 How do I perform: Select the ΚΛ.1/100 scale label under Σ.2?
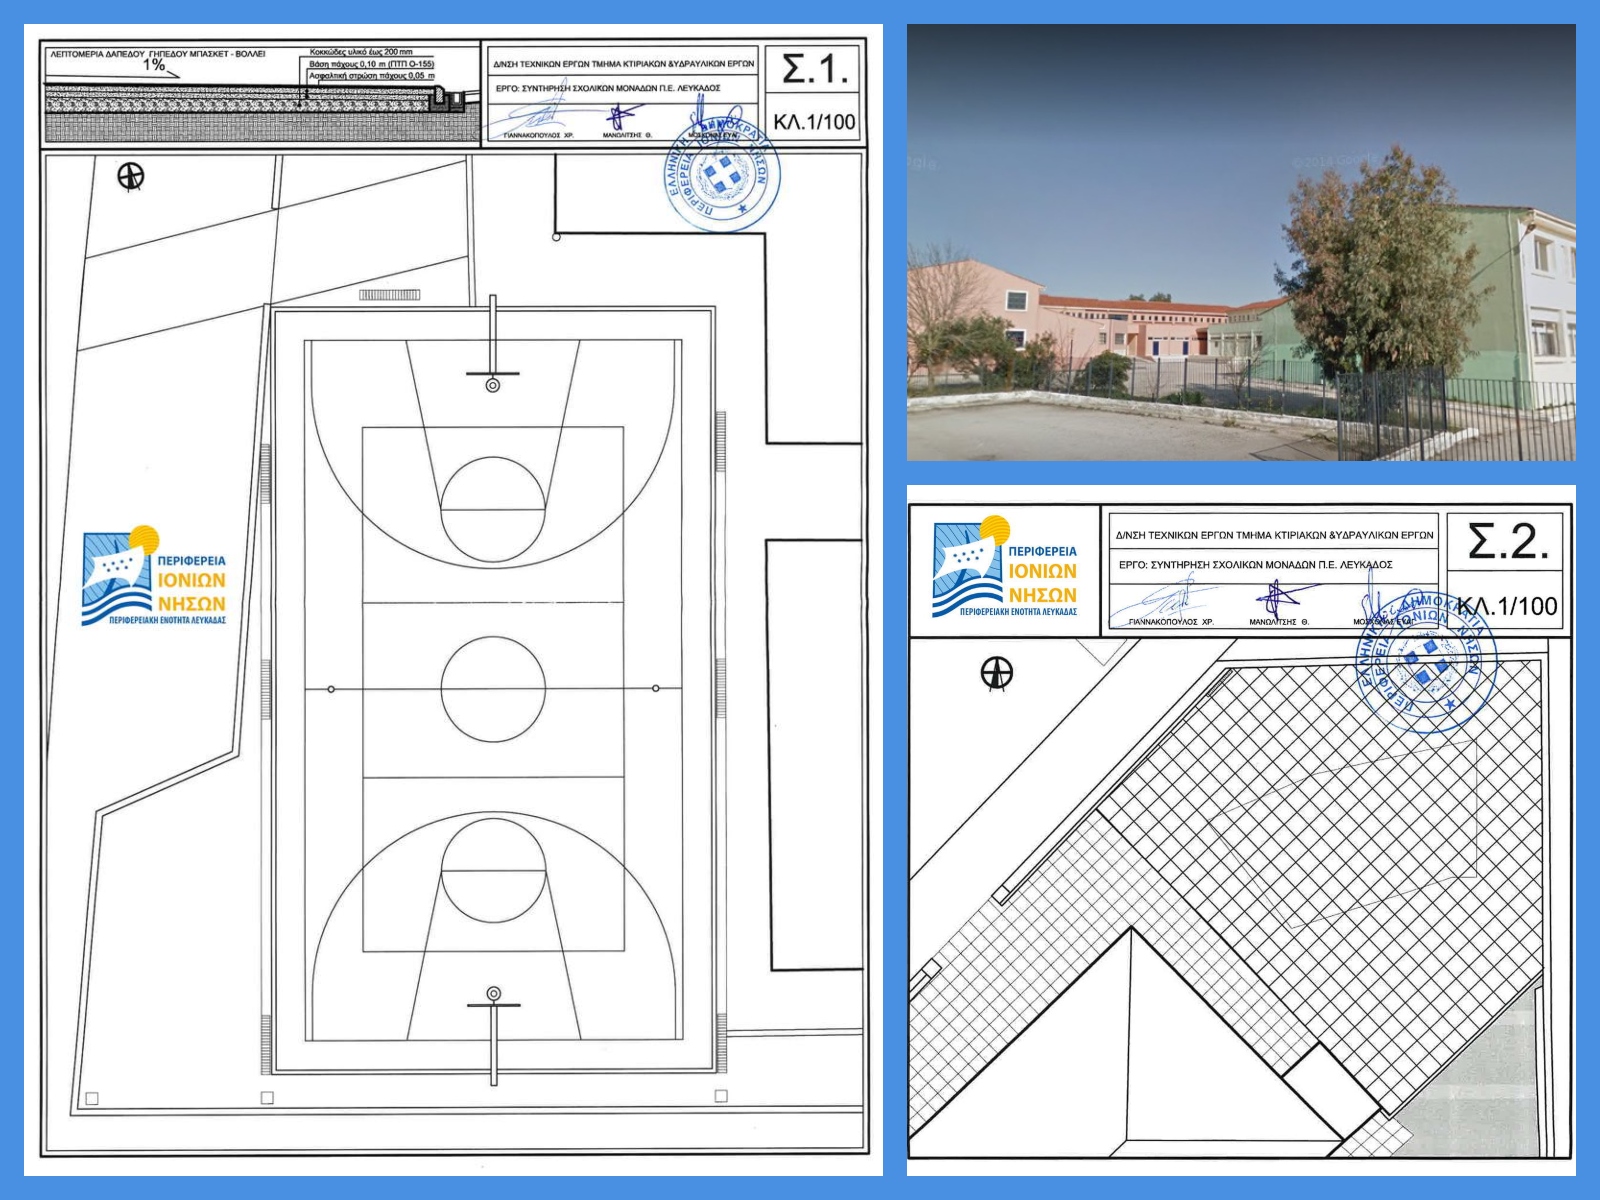click(1507, 606)
